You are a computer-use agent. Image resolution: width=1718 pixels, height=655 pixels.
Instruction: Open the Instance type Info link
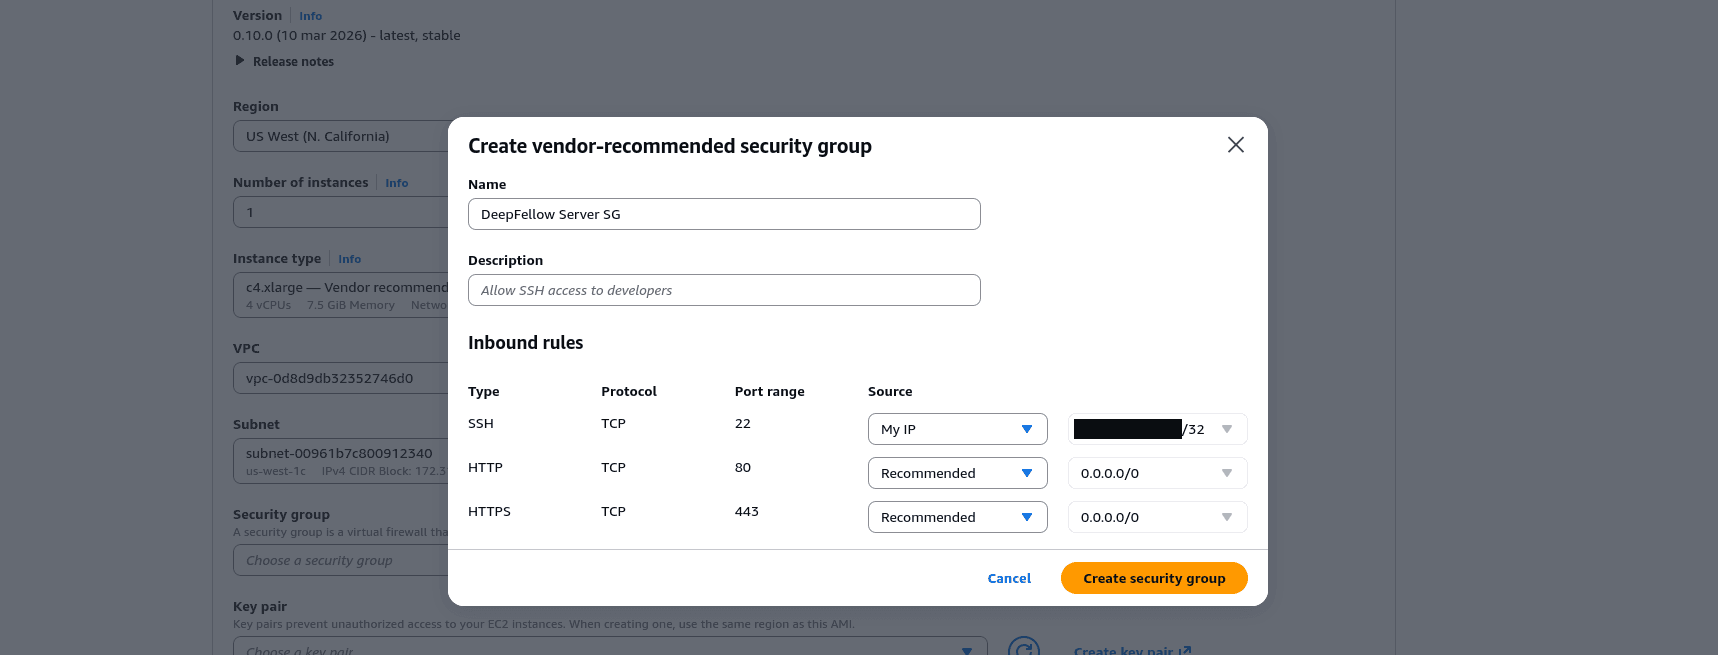pos(349,259)
